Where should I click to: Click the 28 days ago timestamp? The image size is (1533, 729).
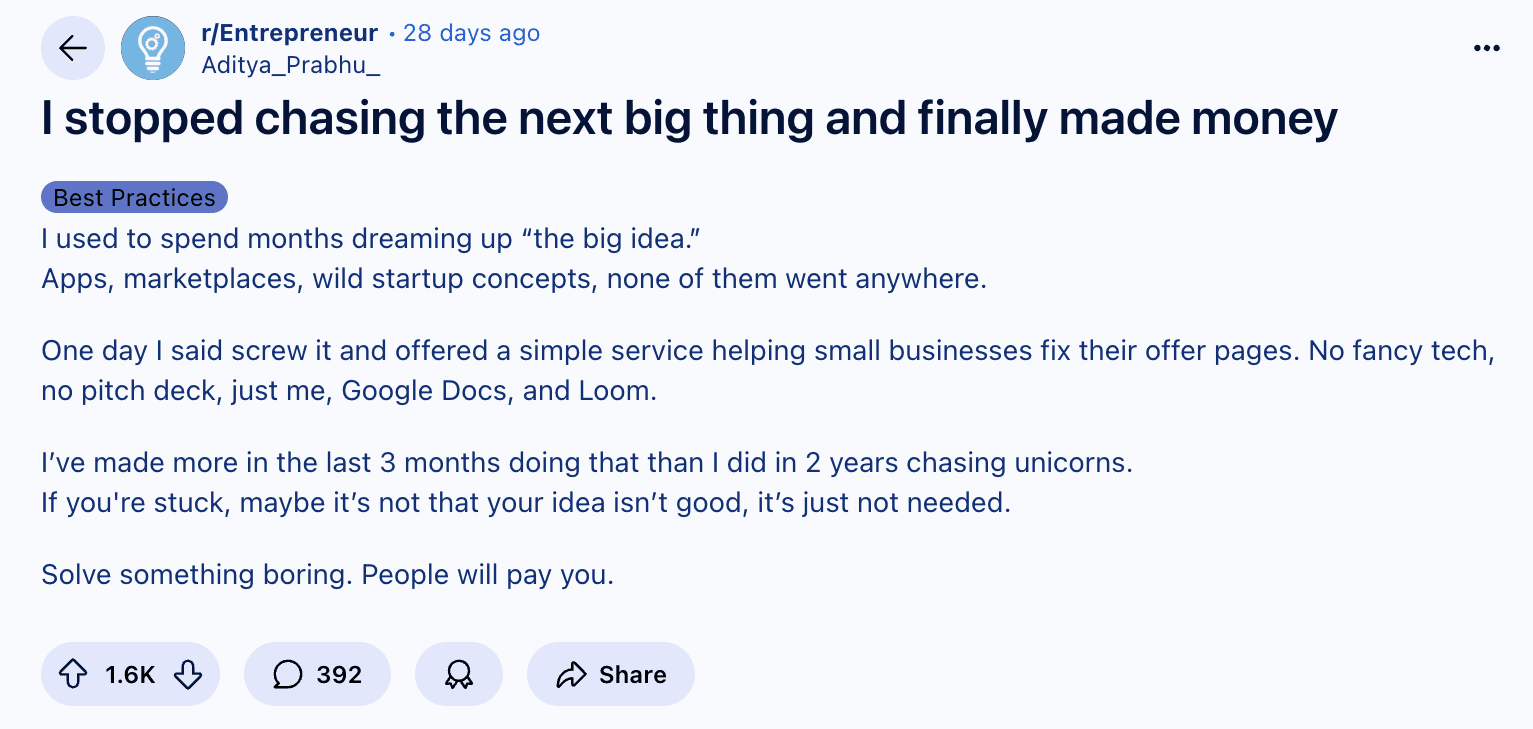[471, 33]
